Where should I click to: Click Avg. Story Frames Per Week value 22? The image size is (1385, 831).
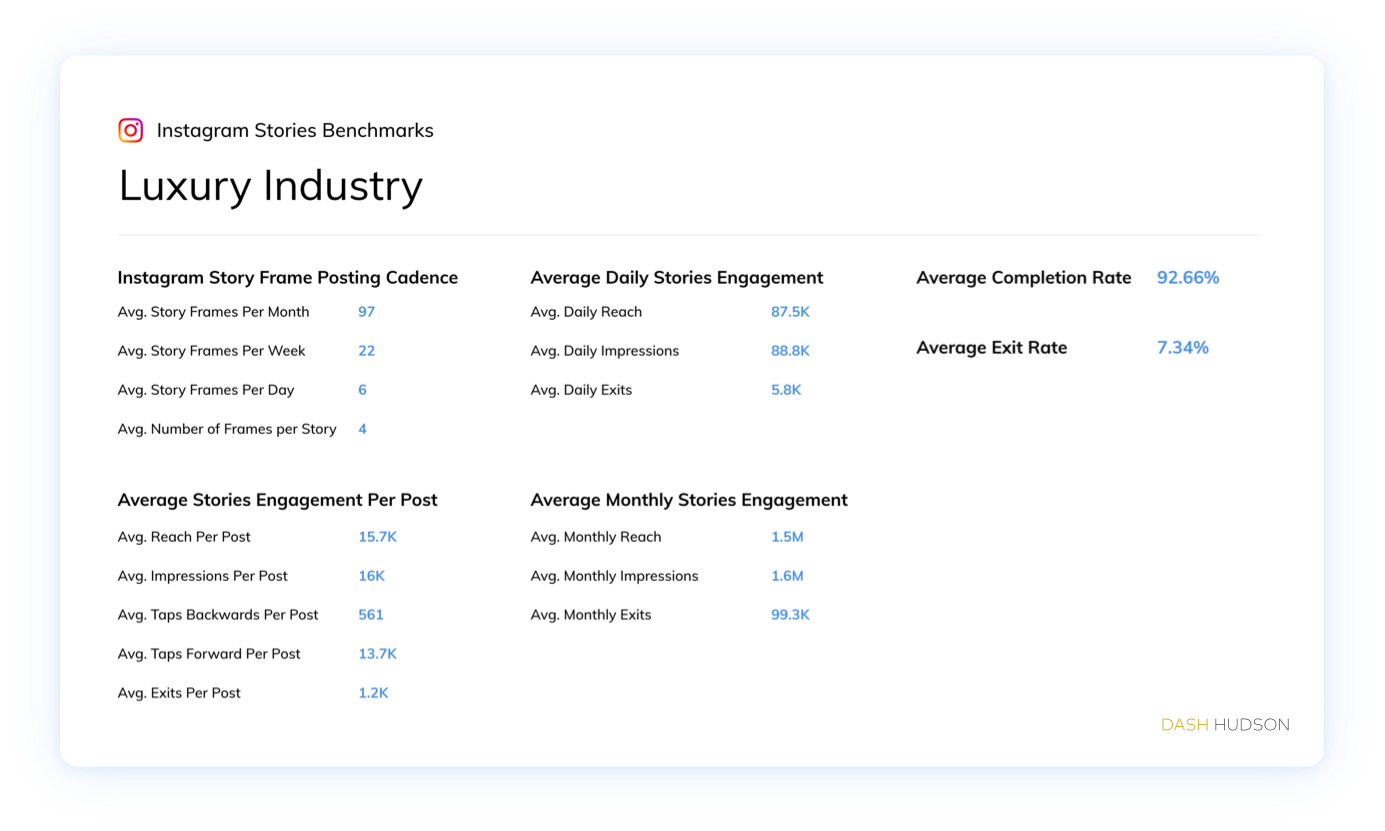(366, 351)
